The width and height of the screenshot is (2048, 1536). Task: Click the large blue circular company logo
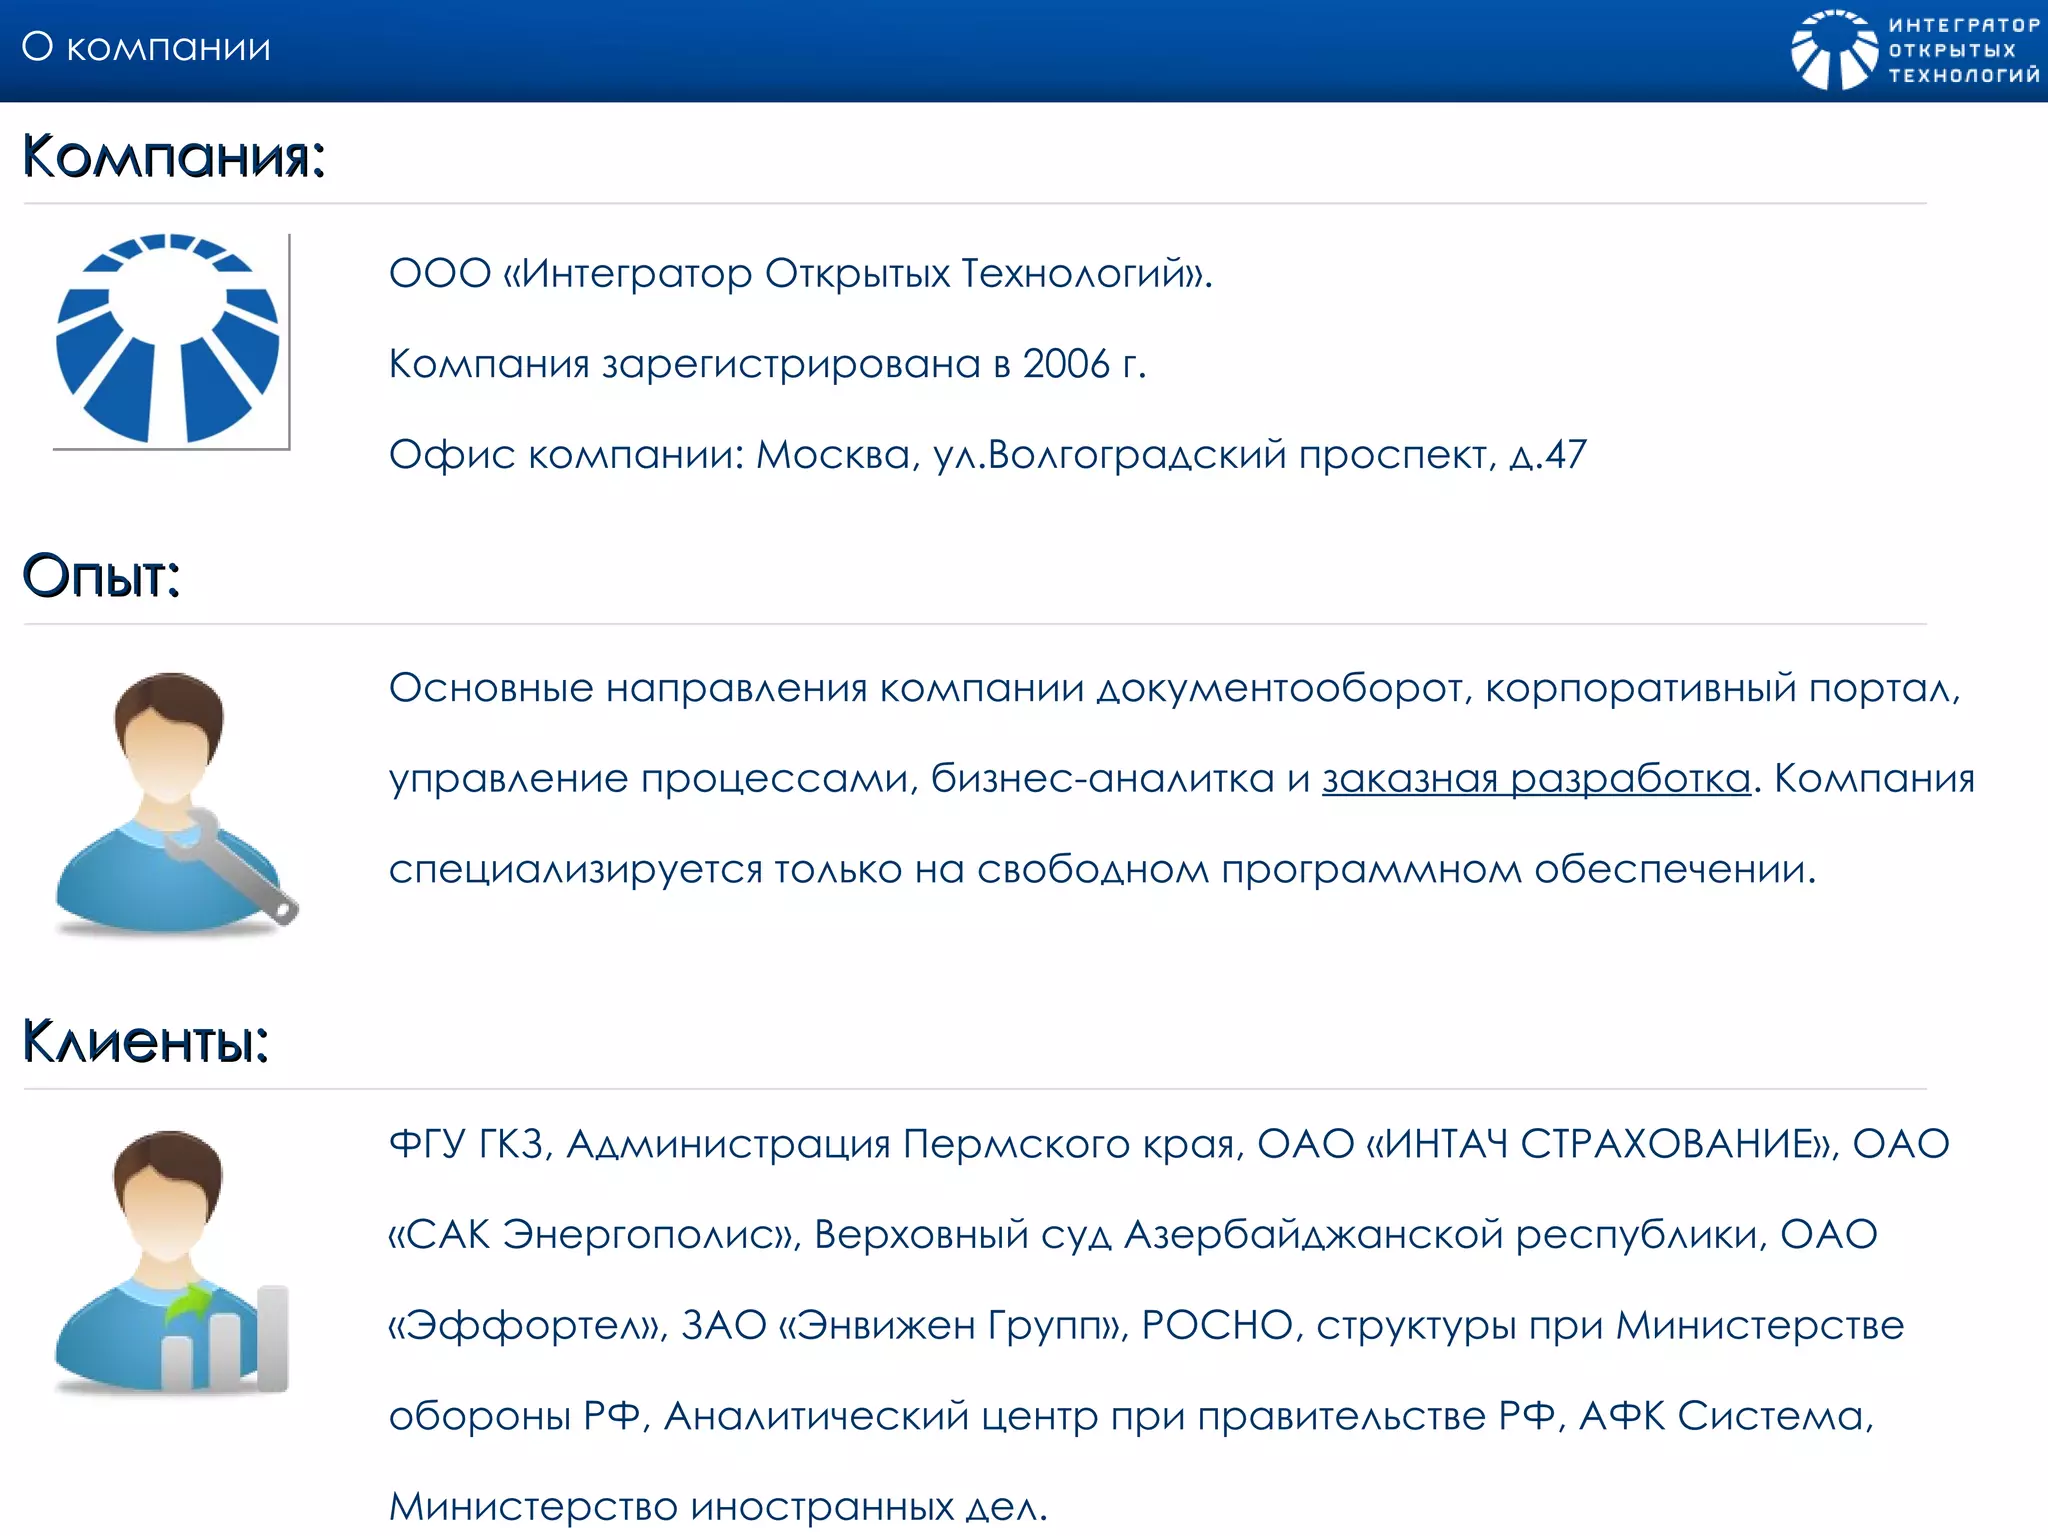(168, 339)
